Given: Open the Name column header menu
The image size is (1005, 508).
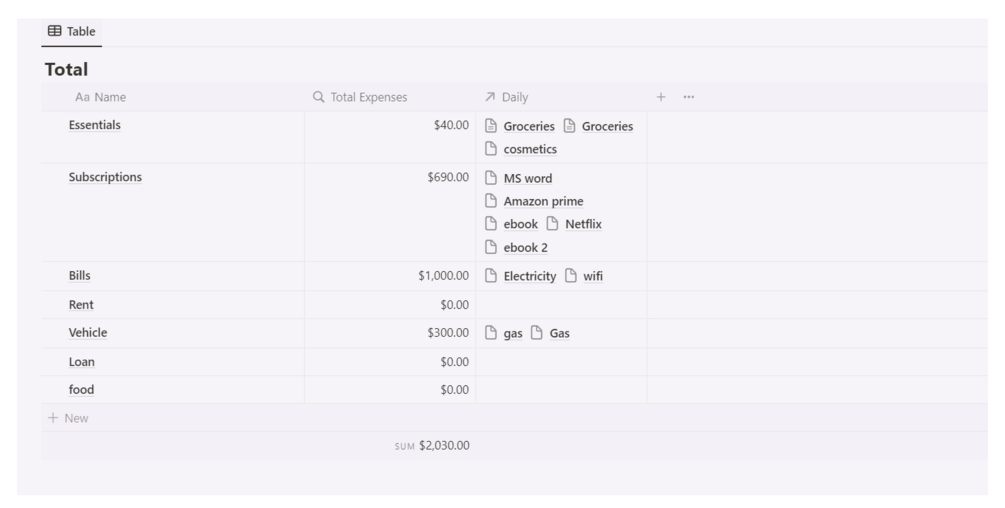Looking at the screenshot, I should click(100, 97).
